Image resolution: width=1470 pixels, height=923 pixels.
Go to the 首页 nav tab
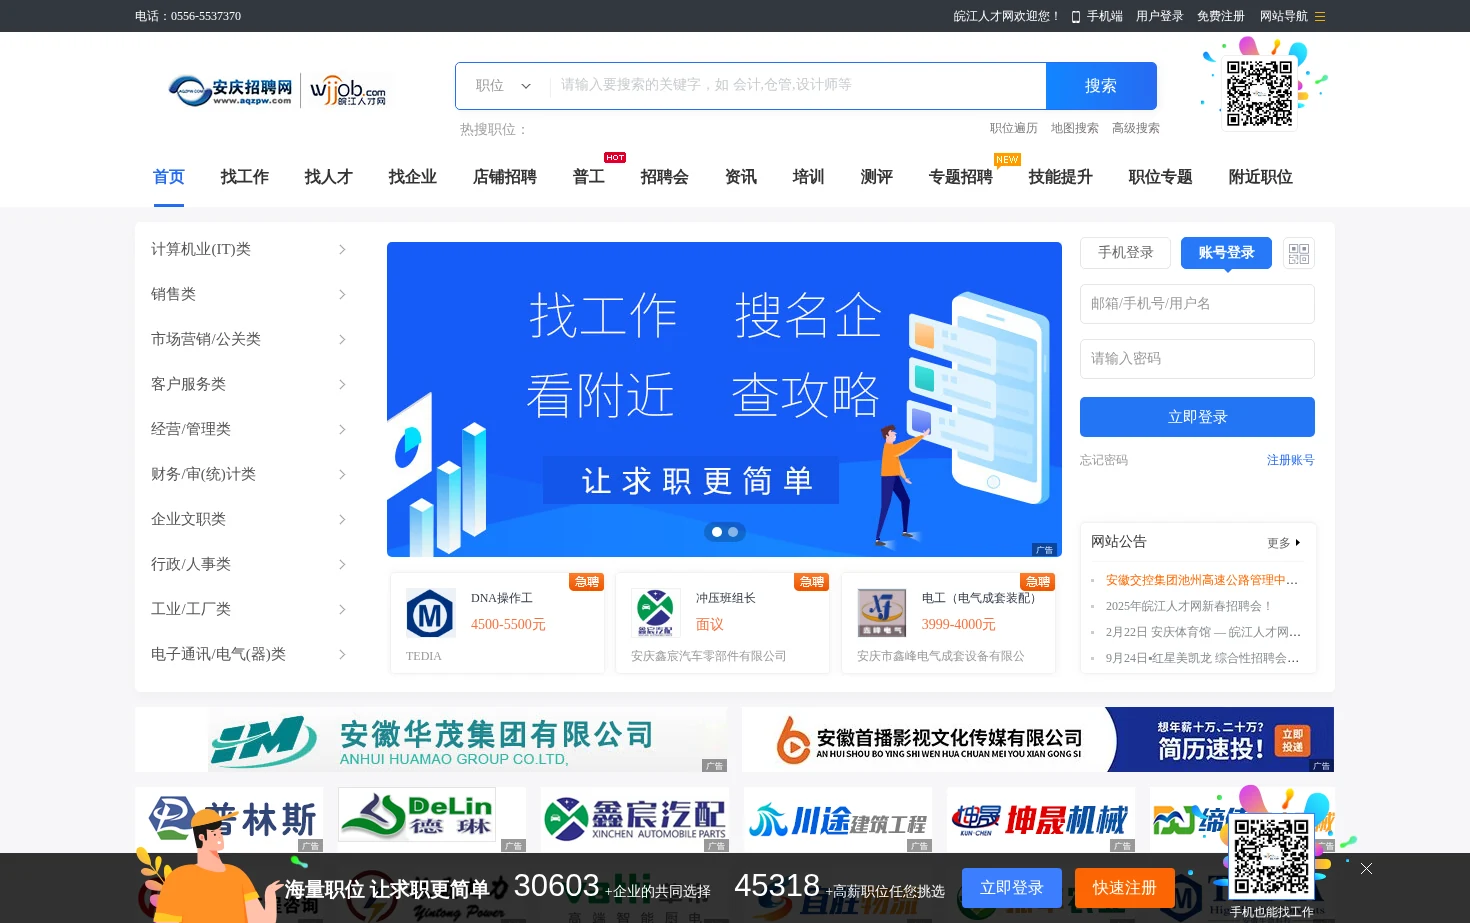click(x=169, y=177)
